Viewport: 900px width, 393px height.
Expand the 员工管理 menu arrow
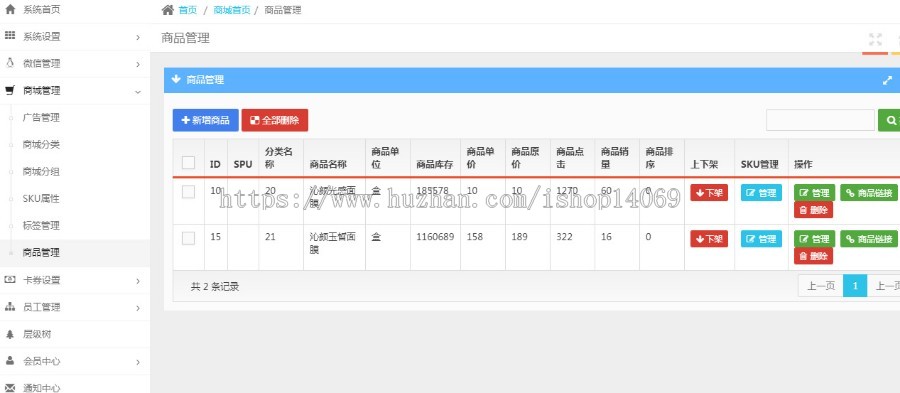pyautogui.click(x=138, y=308)
